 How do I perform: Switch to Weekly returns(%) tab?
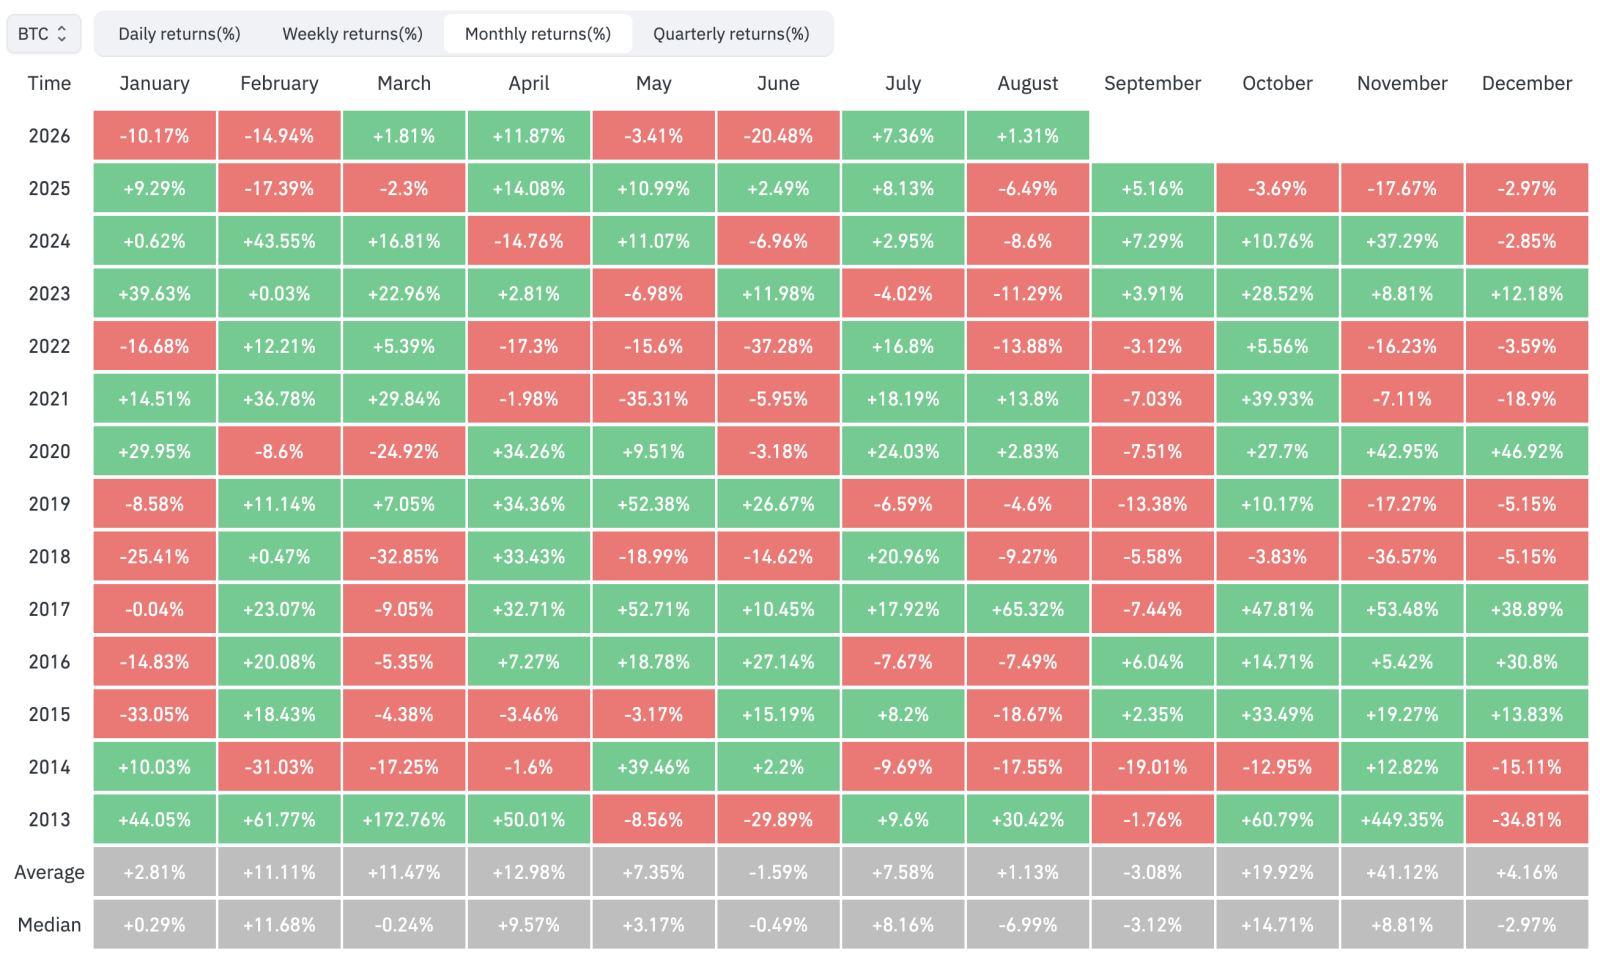352,34
